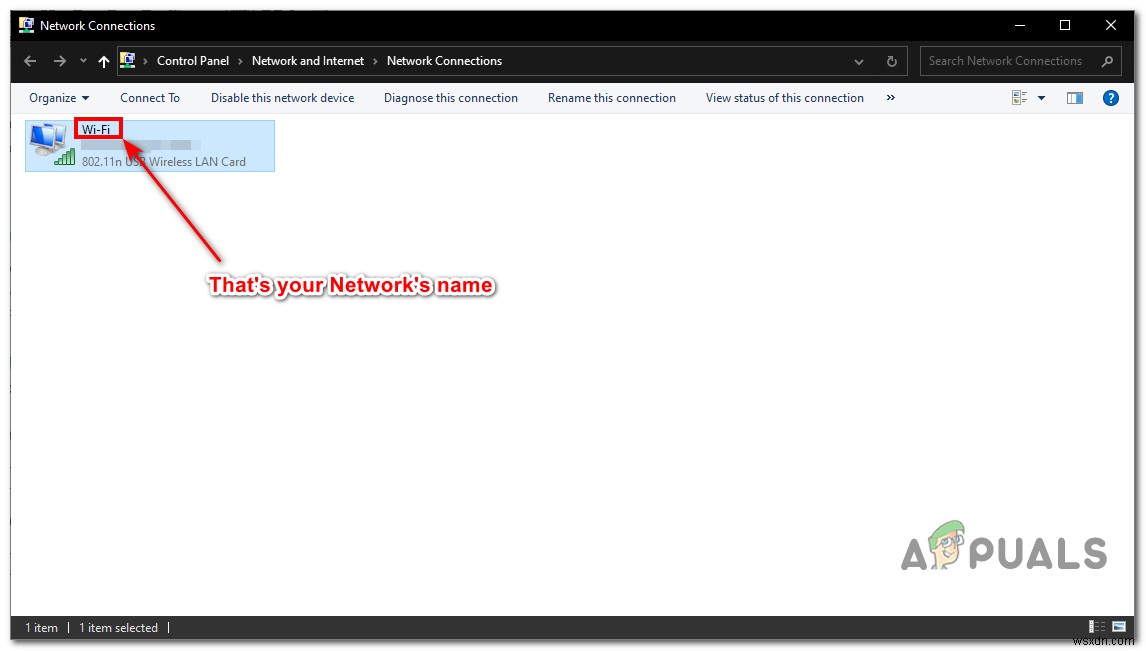Click the refresh icon in the address bar
The image size is (1146, 651).
click(890, 61)
